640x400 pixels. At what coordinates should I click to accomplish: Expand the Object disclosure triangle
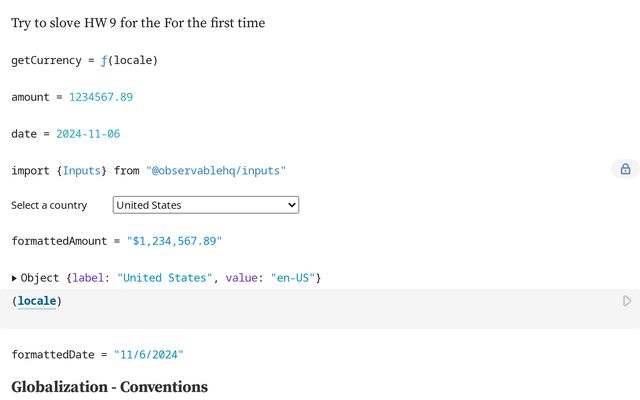15,277
